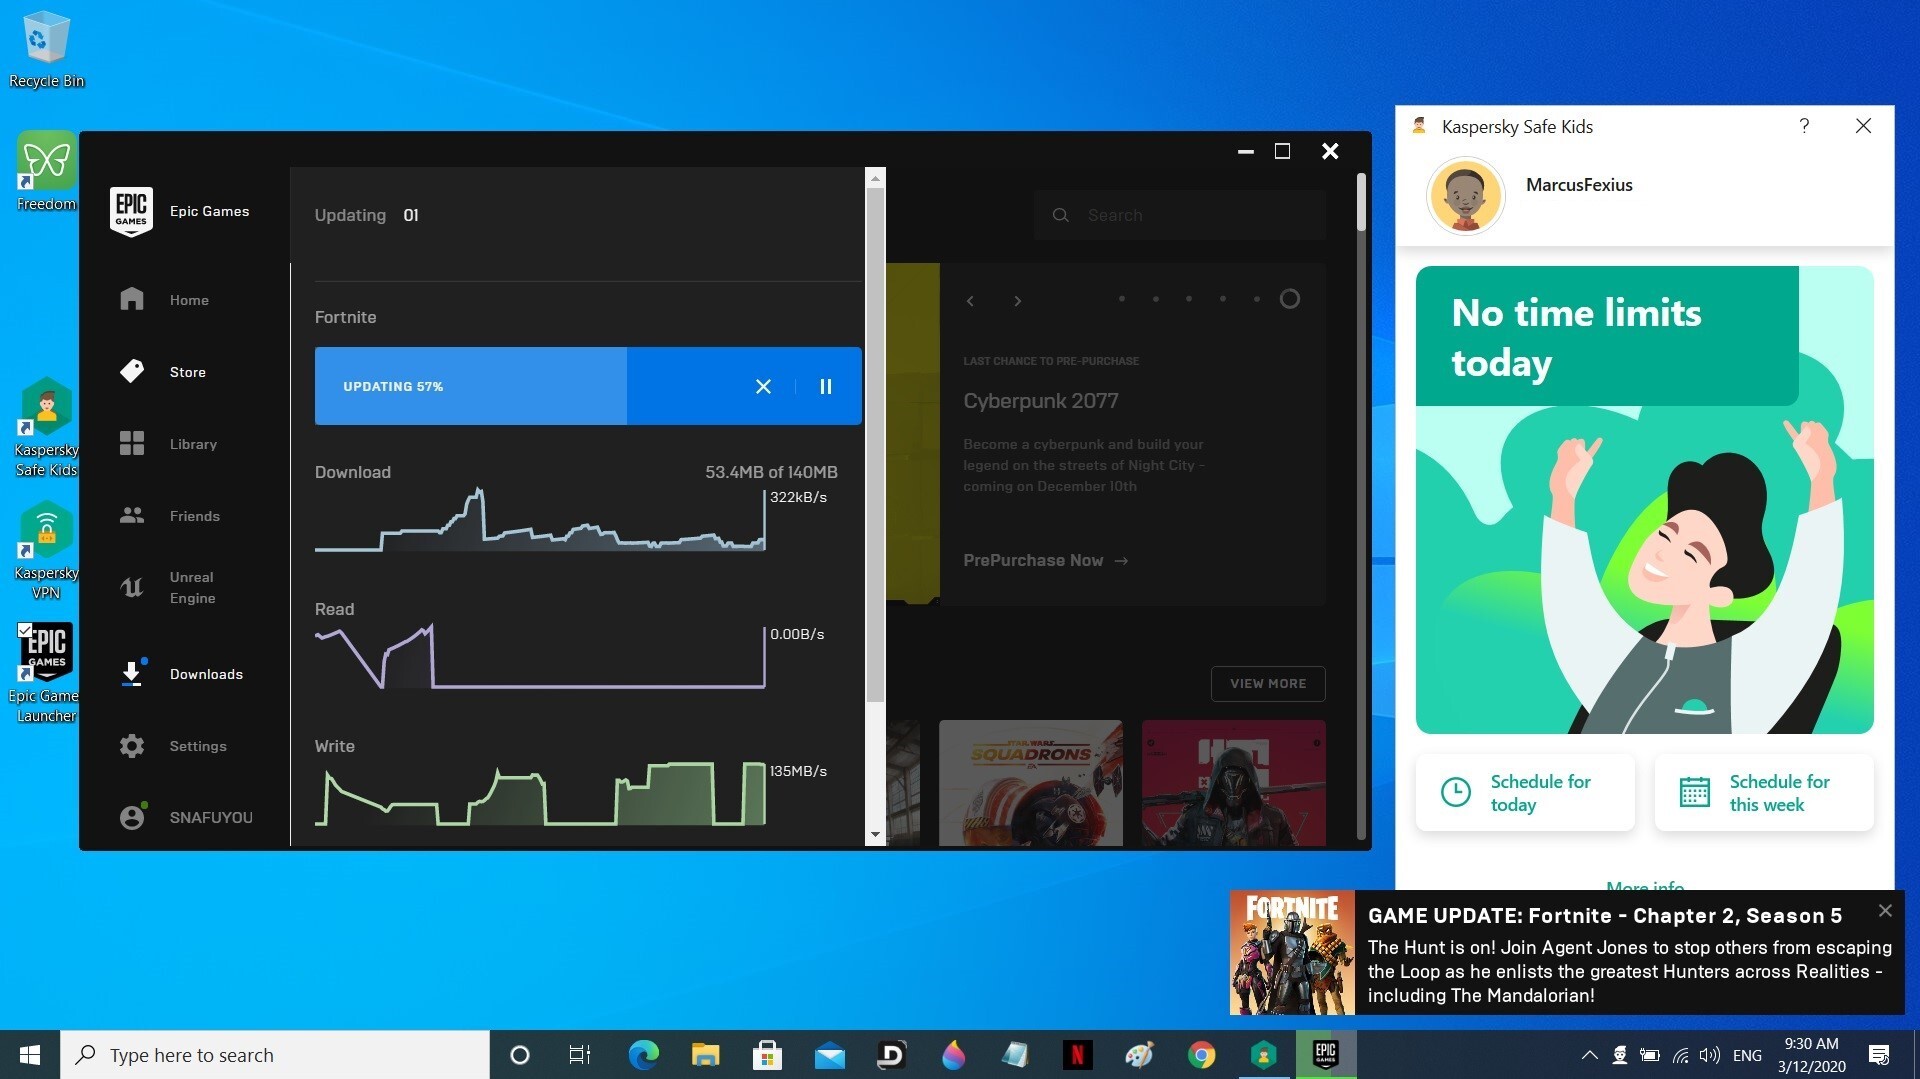Click the '53.4MB of 140MB' download text
Image resolution: width=1920 pixels, height=1079 pixels.
coord(771,472)
